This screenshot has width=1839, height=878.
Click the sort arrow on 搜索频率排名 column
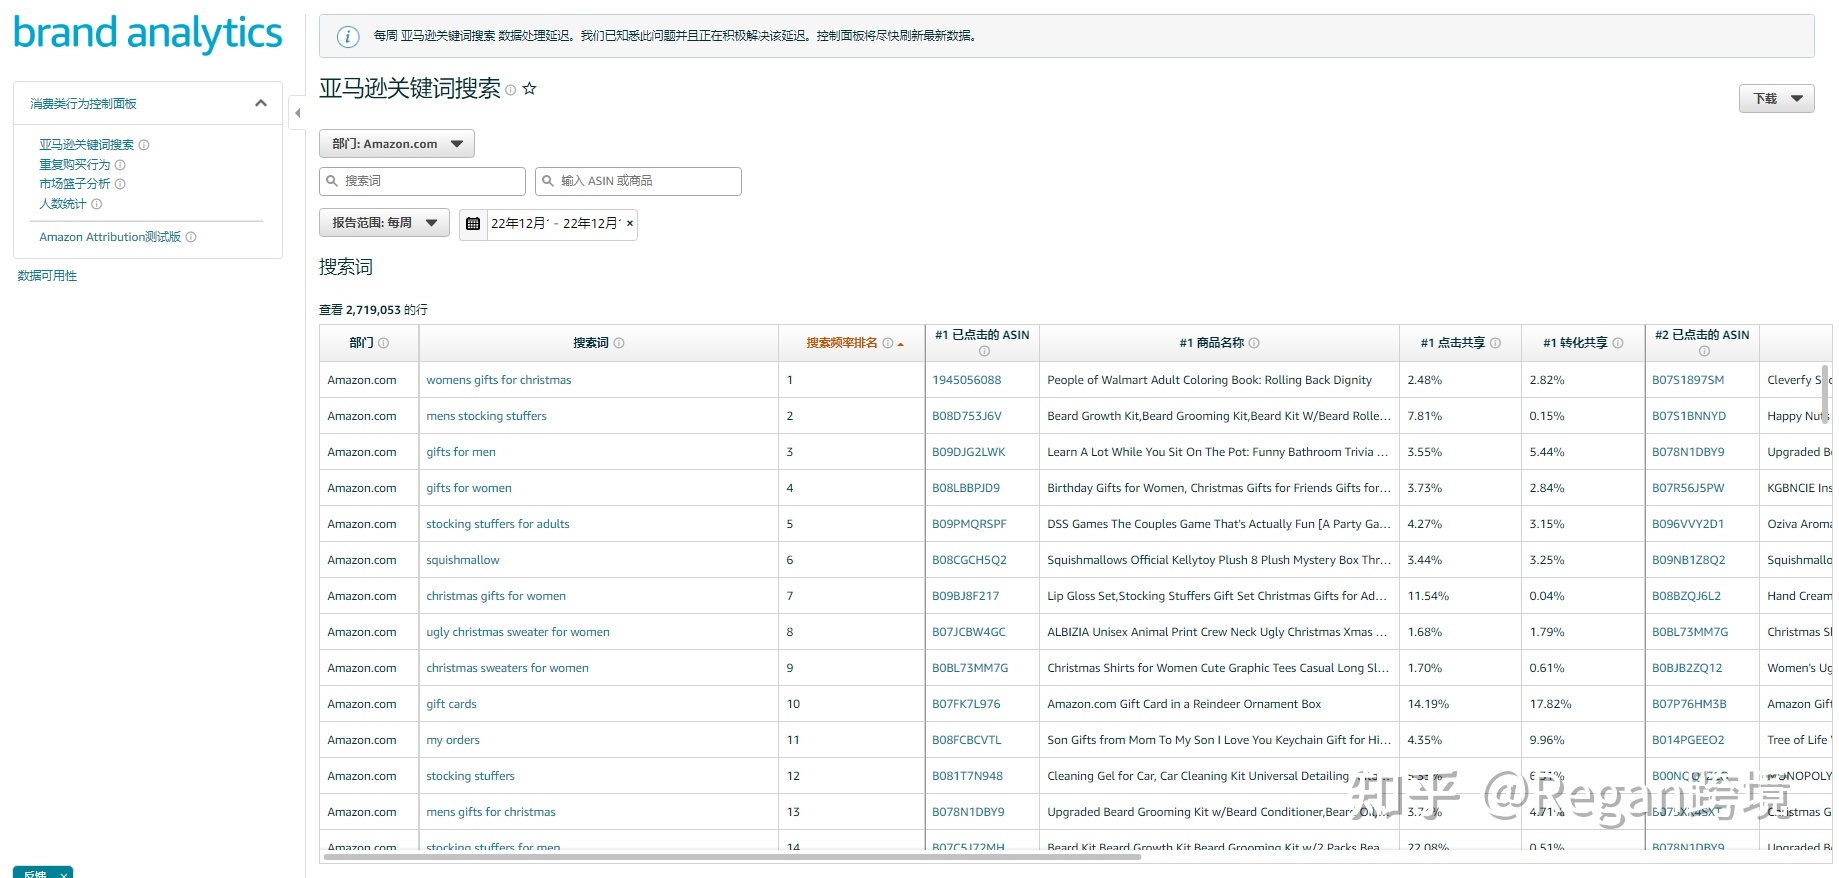901,344
